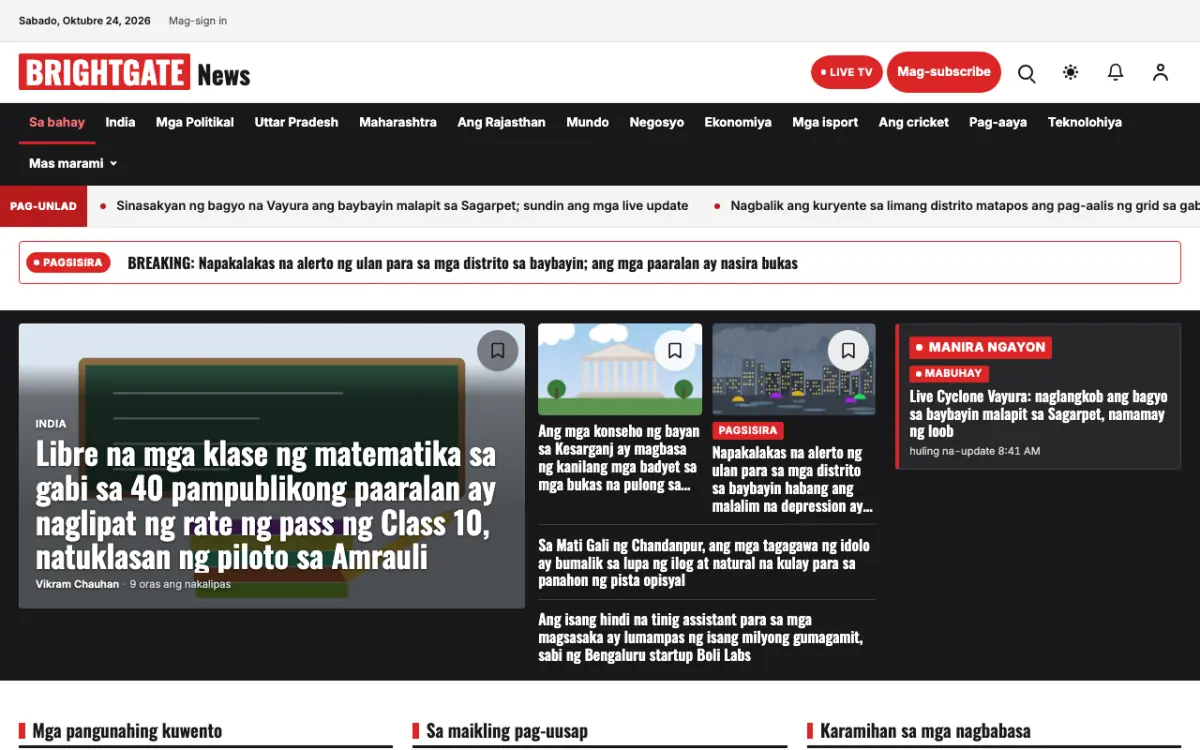Go to Uttar Pradesh section
This screenshot has height=750, width=1200.
click(x=297, y=122)
